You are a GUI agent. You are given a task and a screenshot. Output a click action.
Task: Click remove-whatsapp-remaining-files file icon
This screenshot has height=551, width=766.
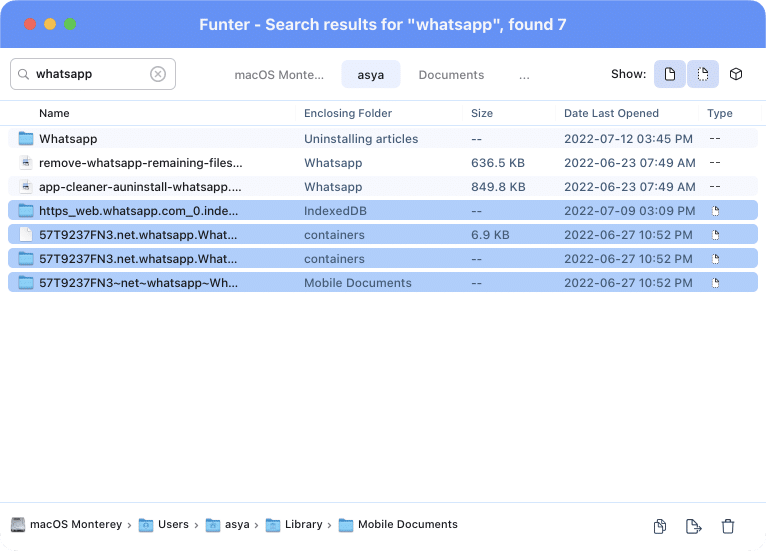(x=26, y=163)
